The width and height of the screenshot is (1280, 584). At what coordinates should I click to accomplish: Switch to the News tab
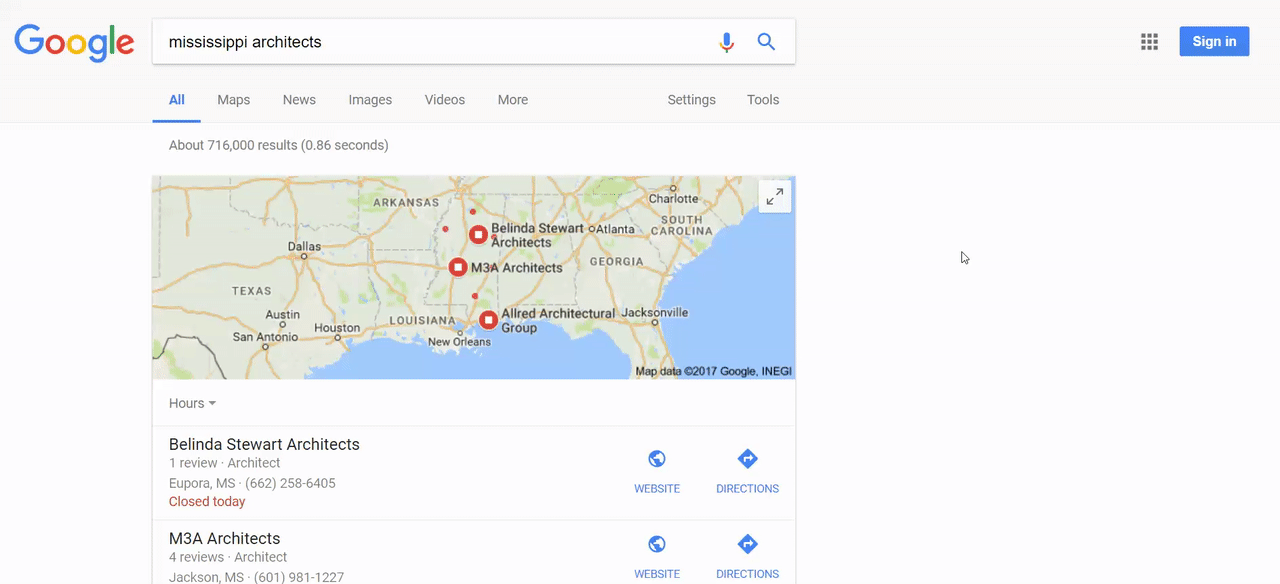click(x=299, y=100)
